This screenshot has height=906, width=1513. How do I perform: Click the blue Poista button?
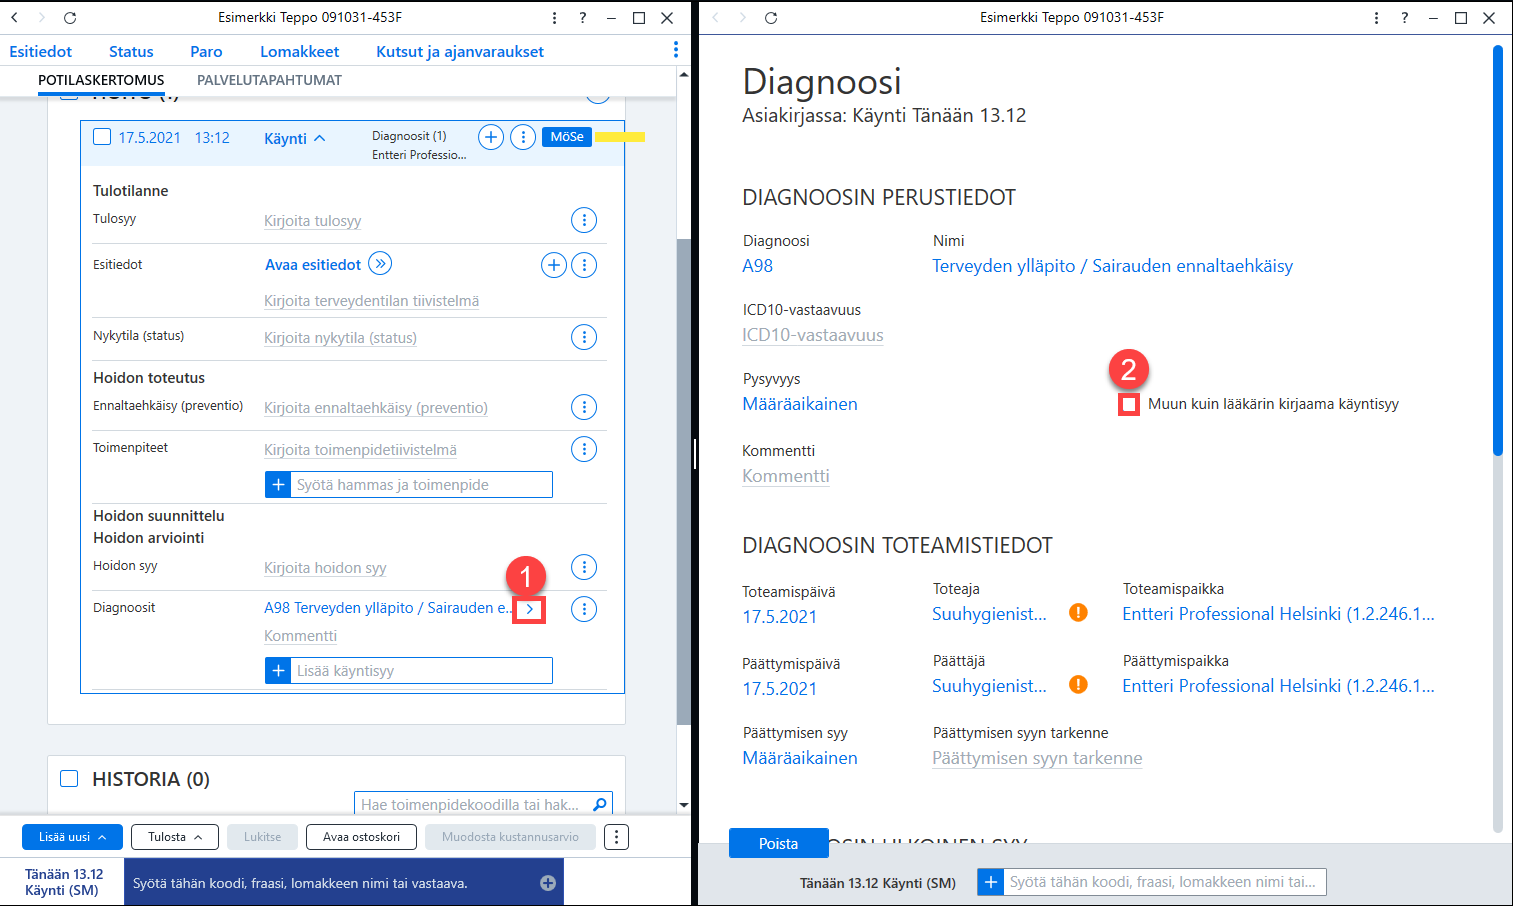click(x=778, y=843)
